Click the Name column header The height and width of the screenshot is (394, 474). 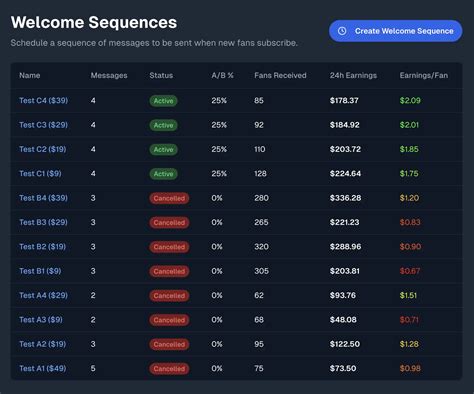tap(30, 75)
